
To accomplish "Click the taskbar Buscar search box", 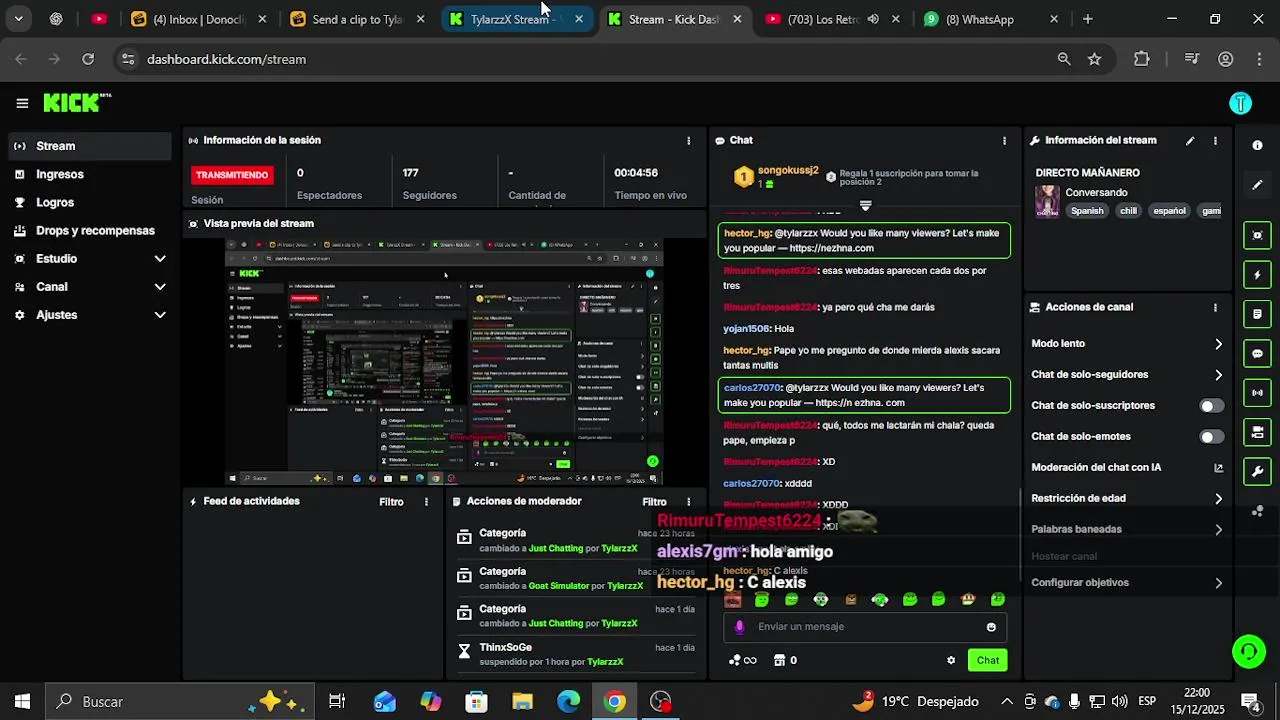I will [x=180, y=702].
